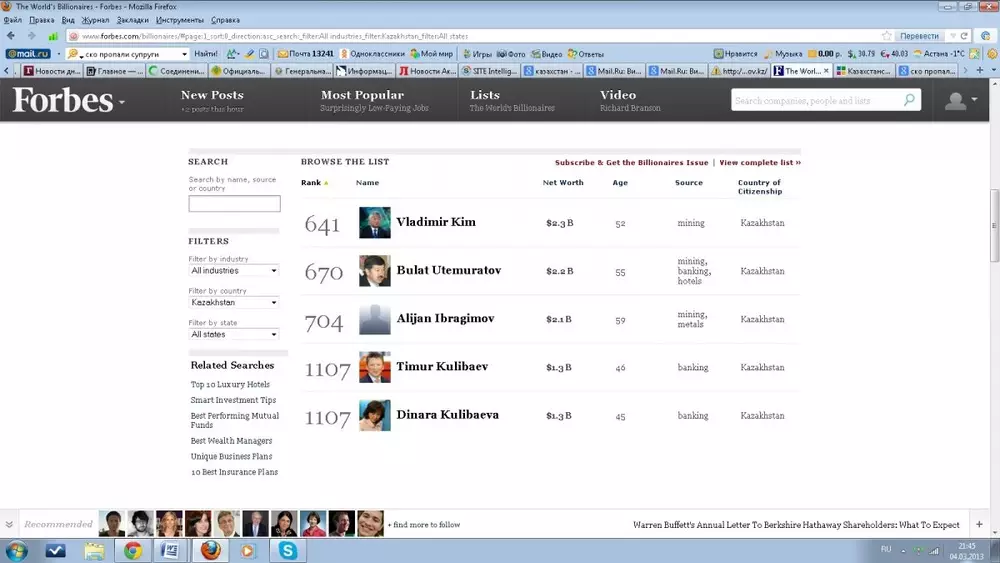Open Skype from the taskbar
This screenshot has width=1000, height=563.
tap(288, 550)
